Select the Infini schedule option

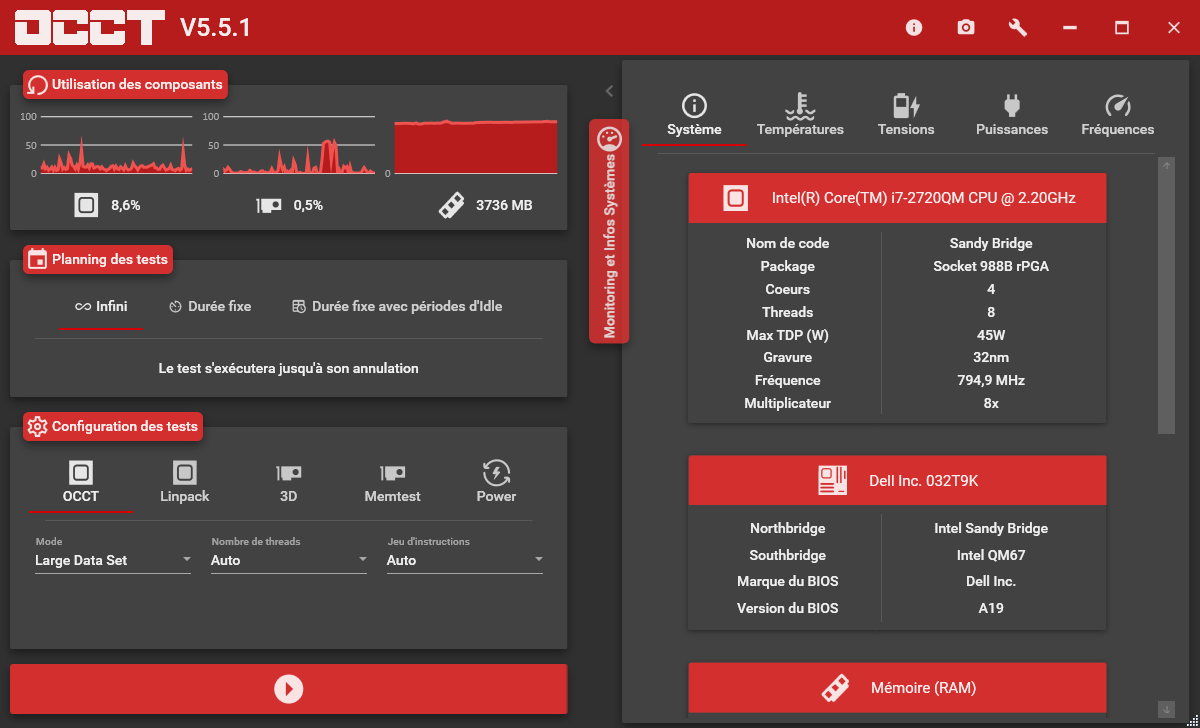click(101, 307)
